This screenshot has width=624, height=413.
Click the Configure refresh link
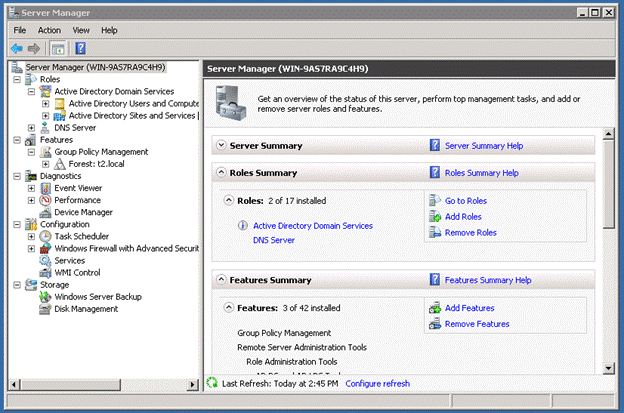tap(377, 384)
